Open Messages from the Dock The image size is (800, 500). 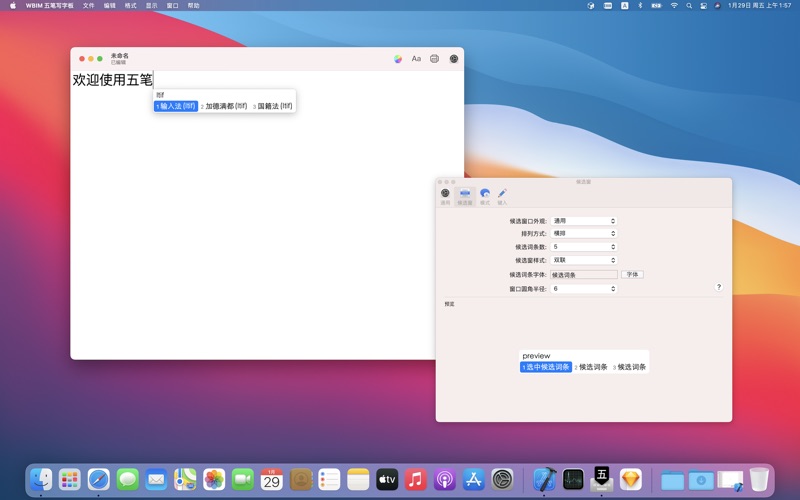pyautogui.click(x=127, y=480)
